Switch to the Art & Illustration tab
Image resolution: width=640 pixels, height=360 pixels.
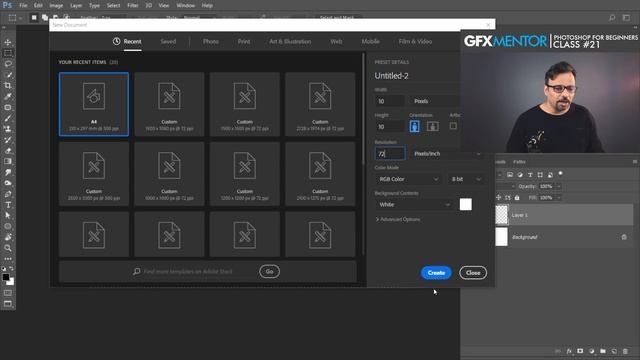tap(290, 42)
